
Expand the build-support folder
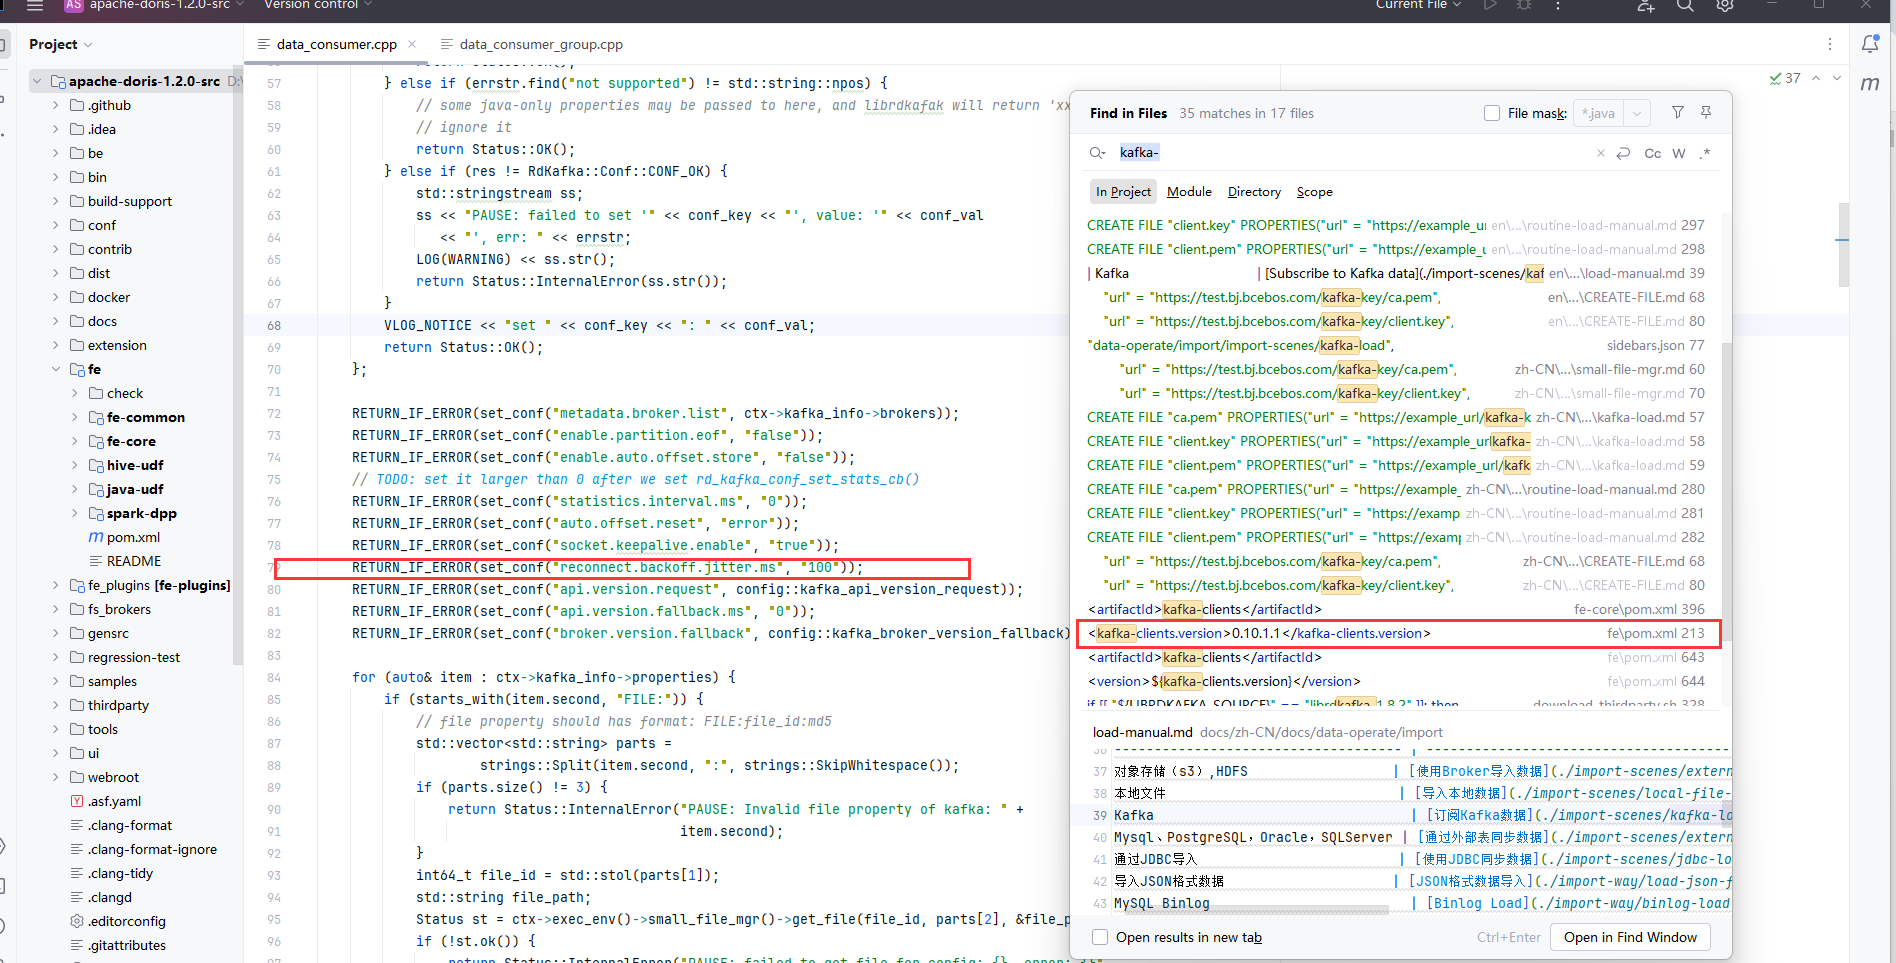(56, 201)
